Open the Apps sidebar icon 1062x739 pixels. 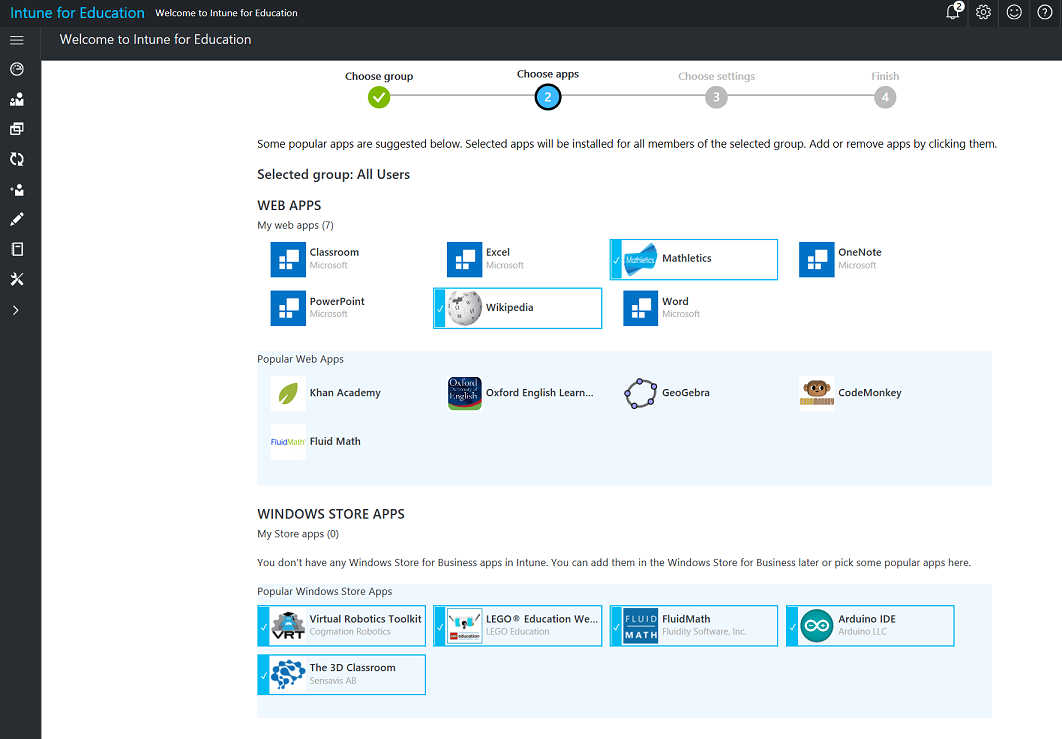[x=17, y=129]
